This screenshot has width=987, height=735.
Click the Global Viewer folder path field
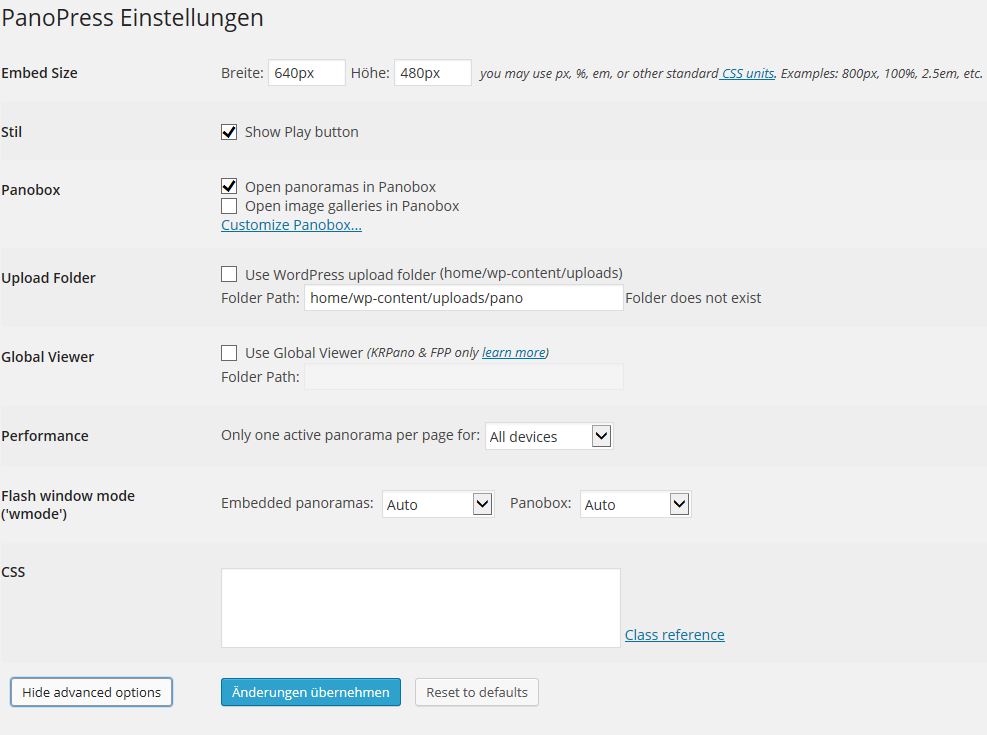[x=463, y=377]
